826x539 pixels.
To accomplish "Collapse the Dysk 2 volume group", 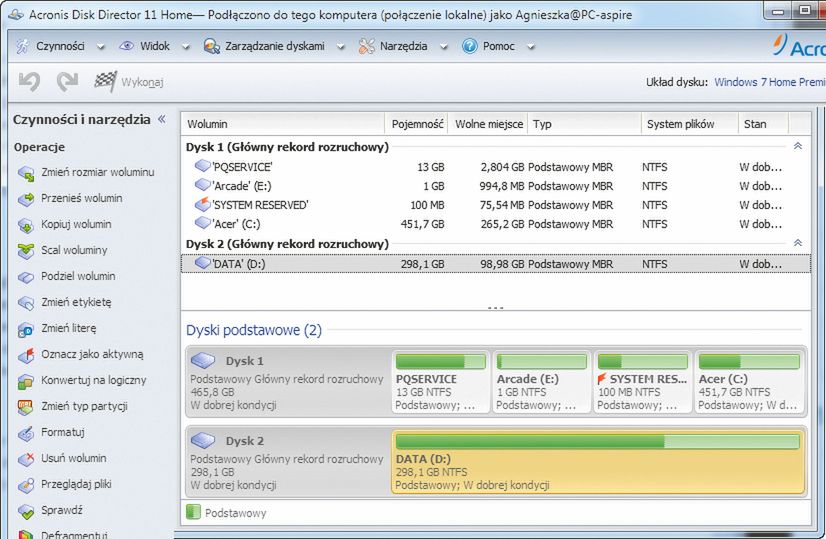I will click(798, 243).
